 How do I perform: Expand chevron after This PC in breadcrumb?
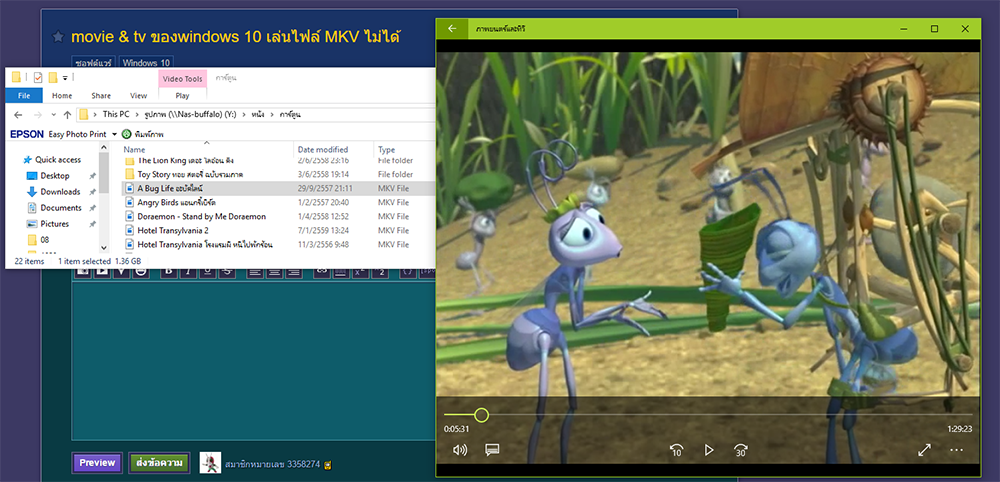point(136,115)
